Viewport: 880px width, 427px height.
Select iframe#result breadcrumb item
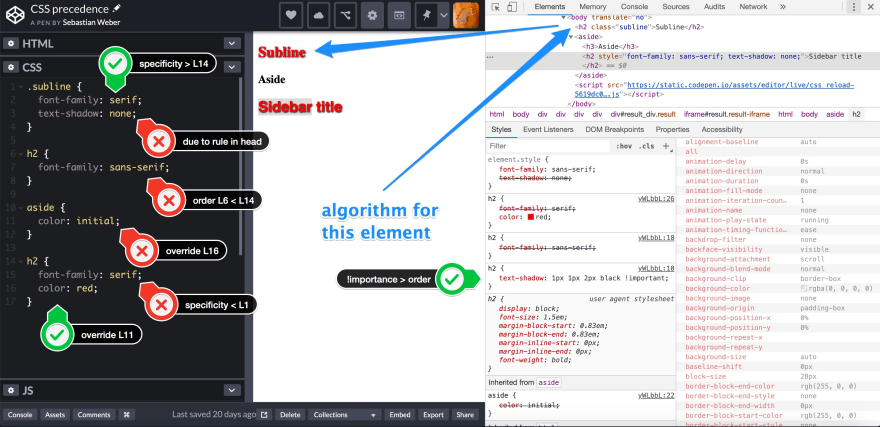pyautogui.click(x=725, y=114)
